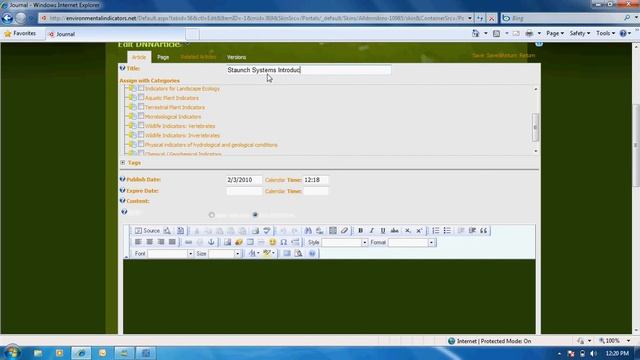The height and width of the screenshot is (360, 640).
Task: Apply Strikethrough formatting
Action: 394,231
